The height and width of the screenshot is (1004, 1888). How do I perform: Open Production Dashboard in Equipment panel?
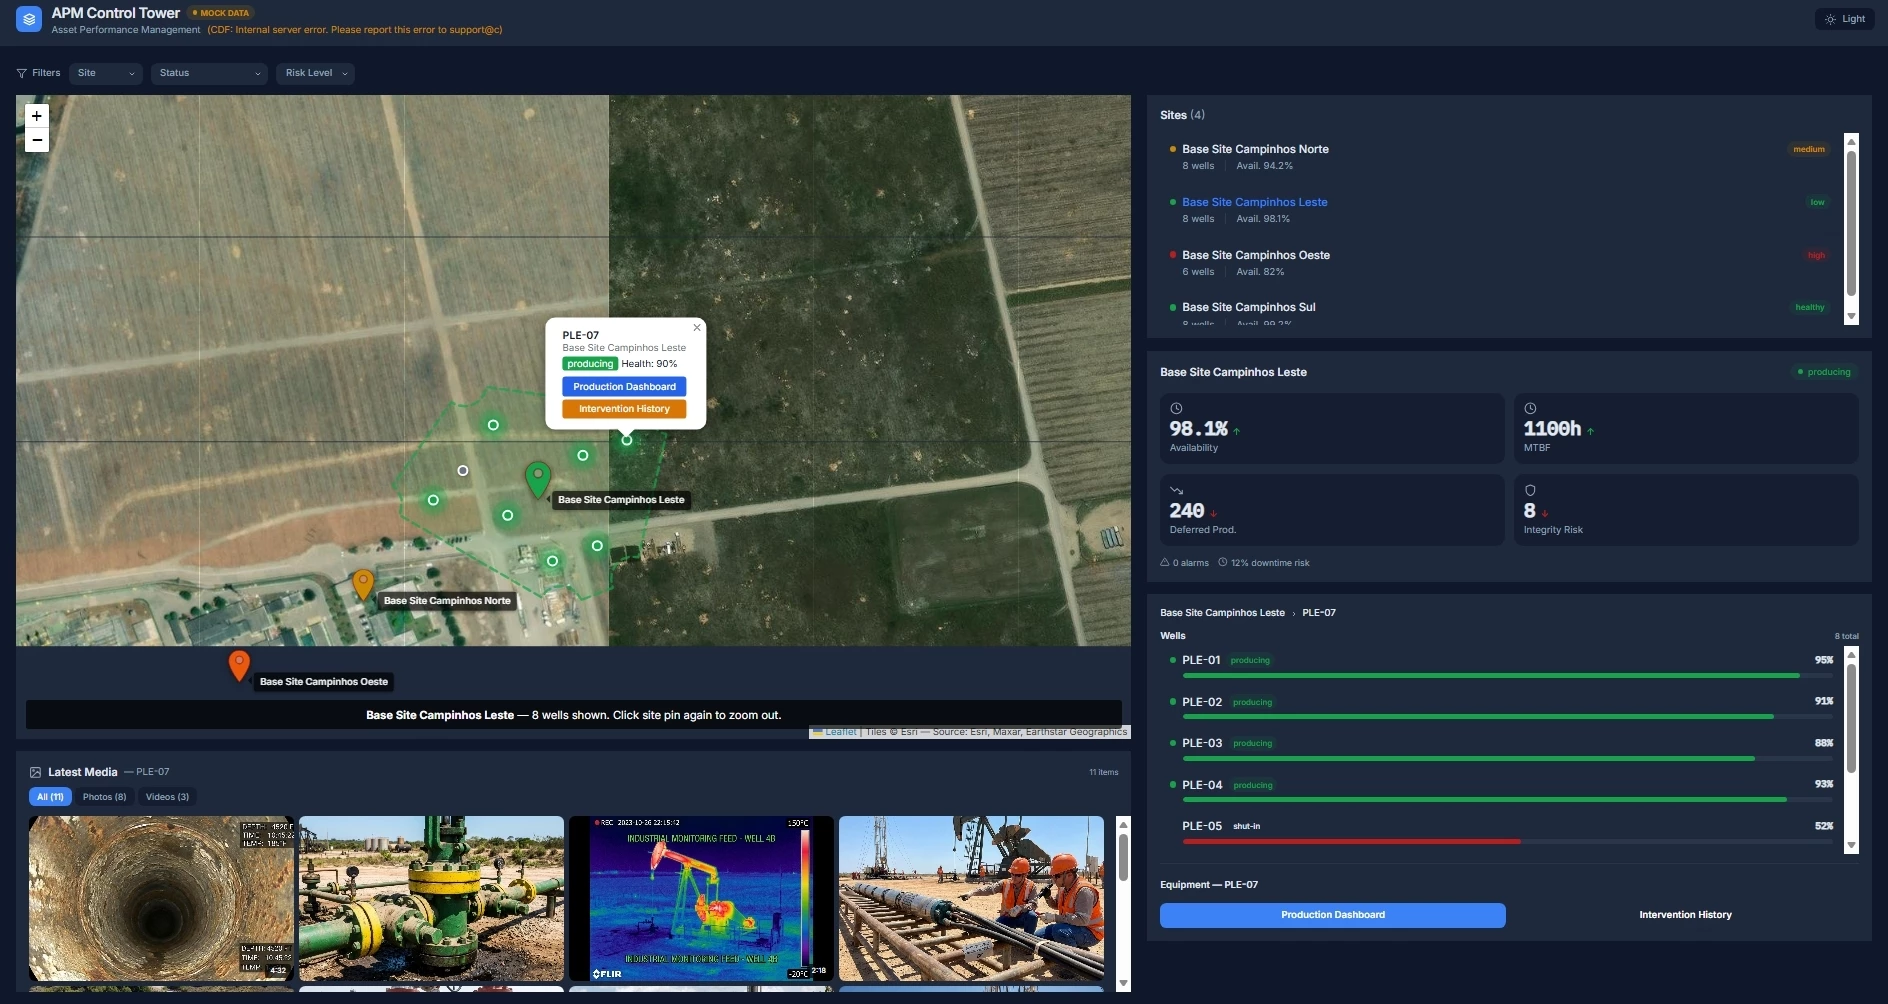click(x=1332, y=915)
